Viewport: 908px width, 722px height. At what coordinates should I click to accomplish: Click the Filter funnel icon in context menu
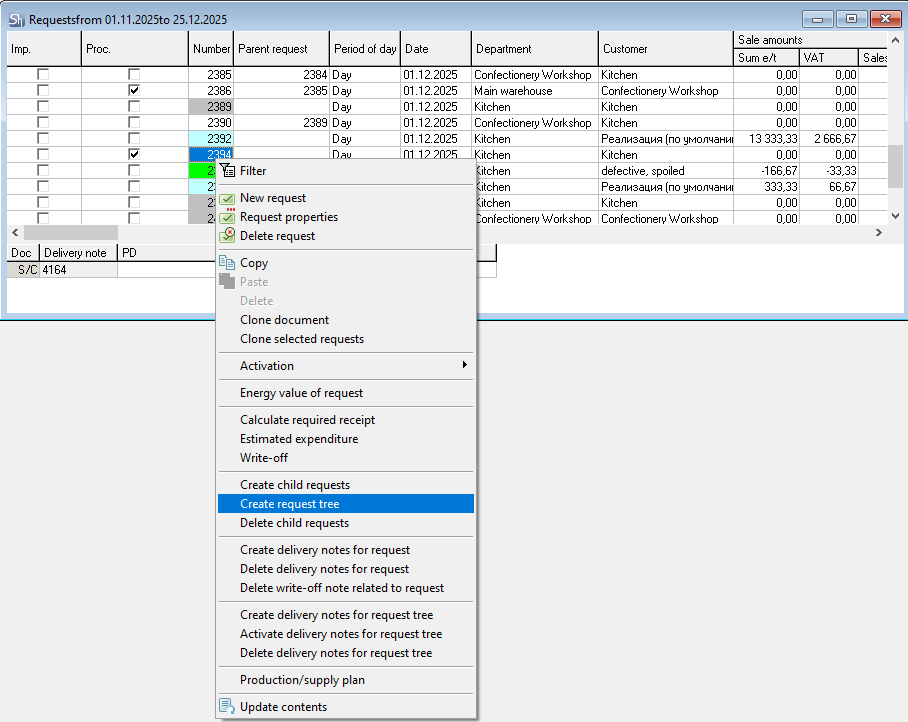point(227,171)
